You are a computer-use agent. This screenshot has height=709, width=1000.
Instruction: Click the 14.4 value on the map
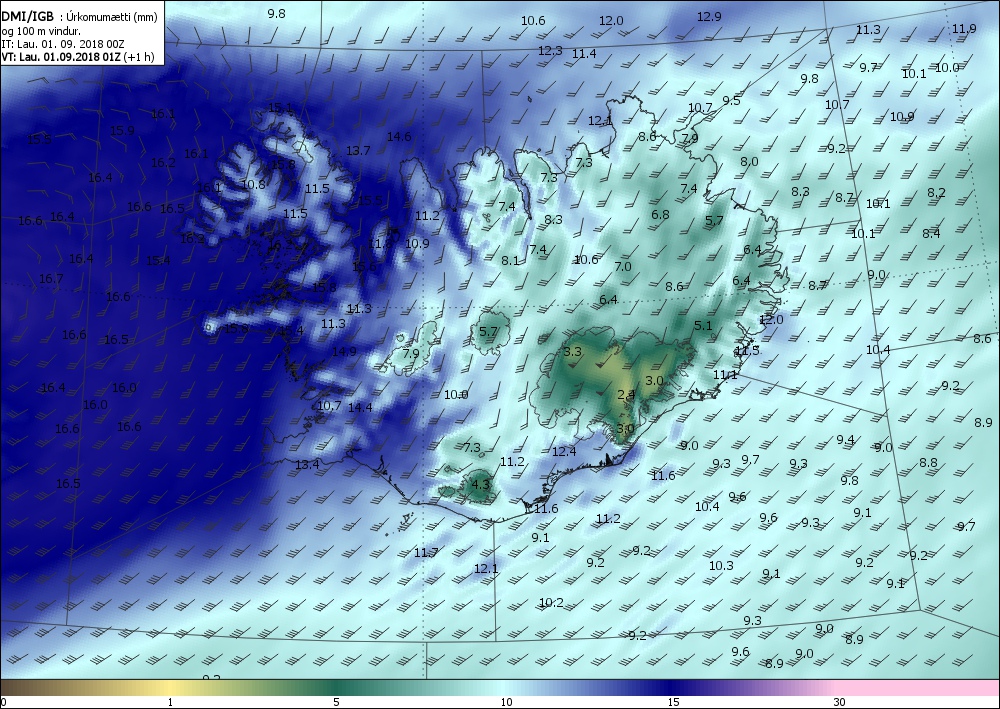click(x=360, y=407)
